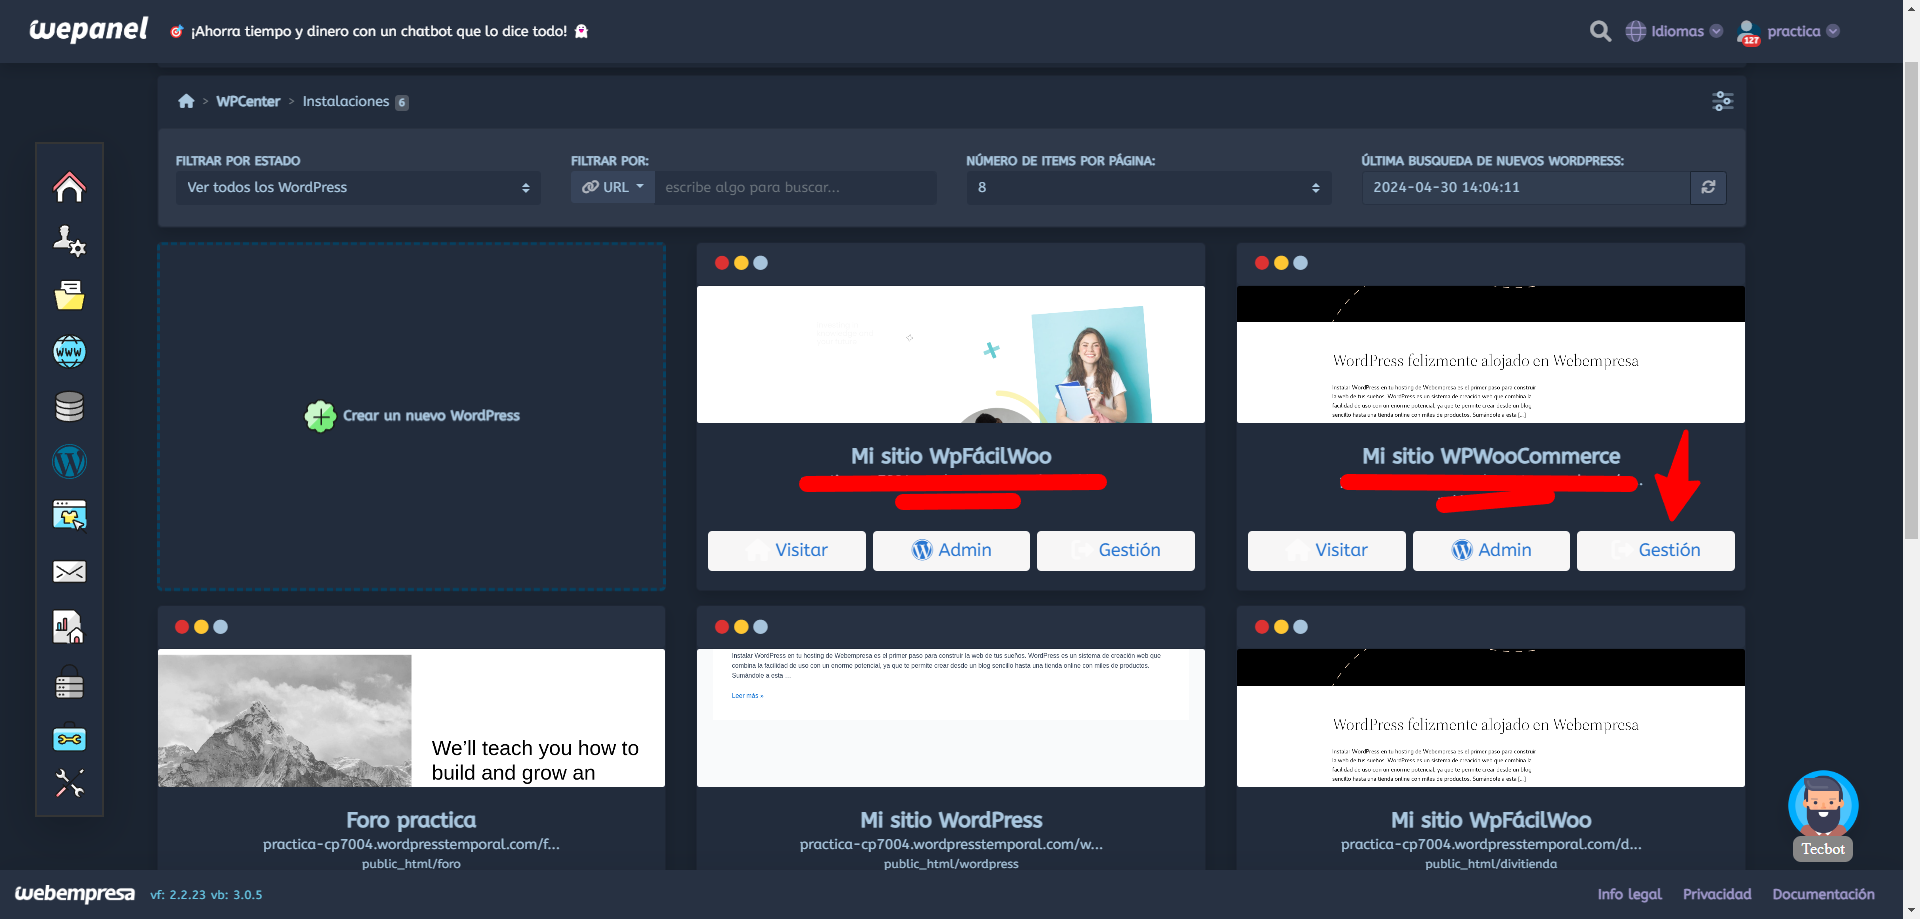Click the Instalaciones breadcrumb
This screenshot has width=1920, height=919.
[x=346, y=101]
